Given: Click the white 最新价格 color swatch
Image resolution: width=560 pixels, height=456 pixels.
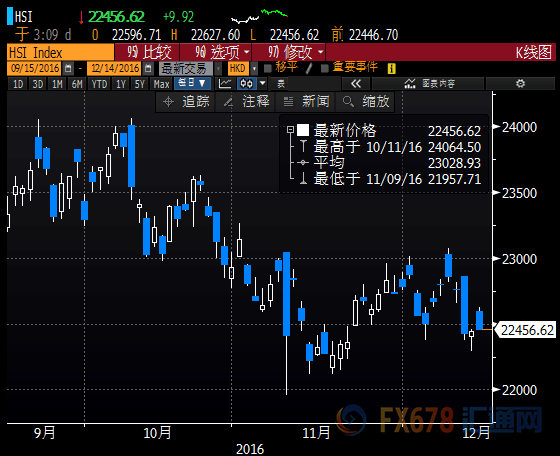Looking at the screenshot, I should pyautogui.click(x=303, y=130).
